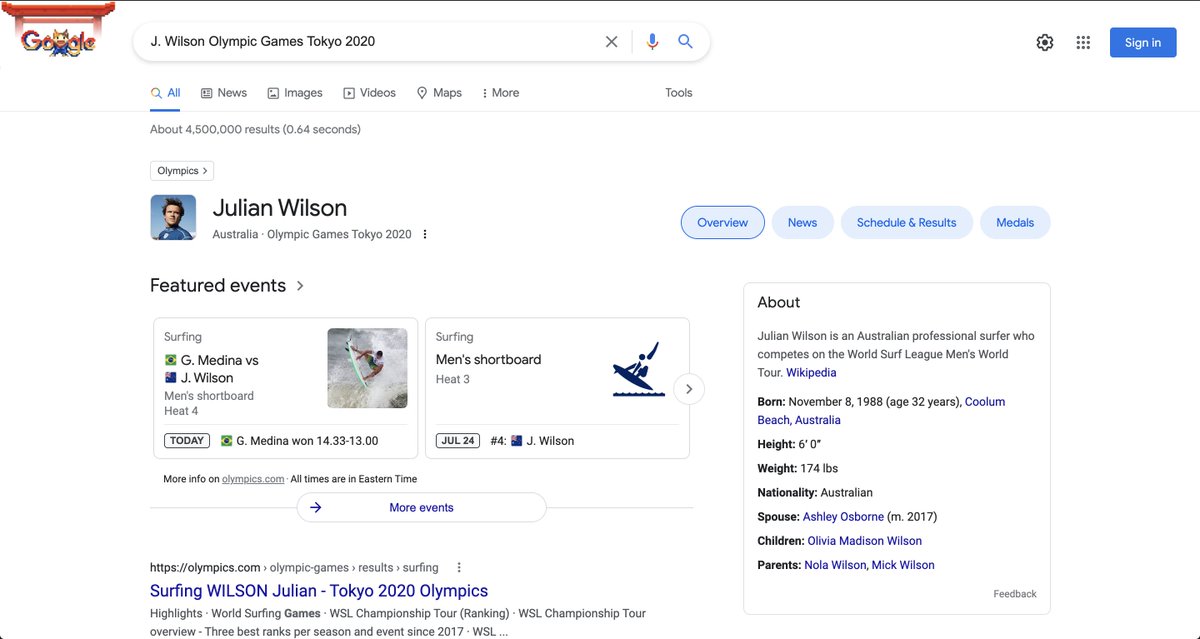Screen dimensions: 1200x639
Task: Open the Olympics breadcrumb chip
Action: [182, 171]
